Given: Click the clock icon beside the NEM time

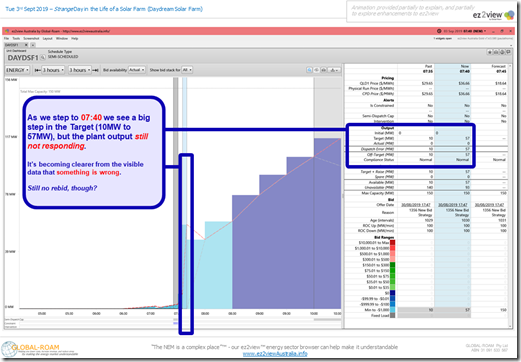Looking at the screenshot, I should point(439,31).
